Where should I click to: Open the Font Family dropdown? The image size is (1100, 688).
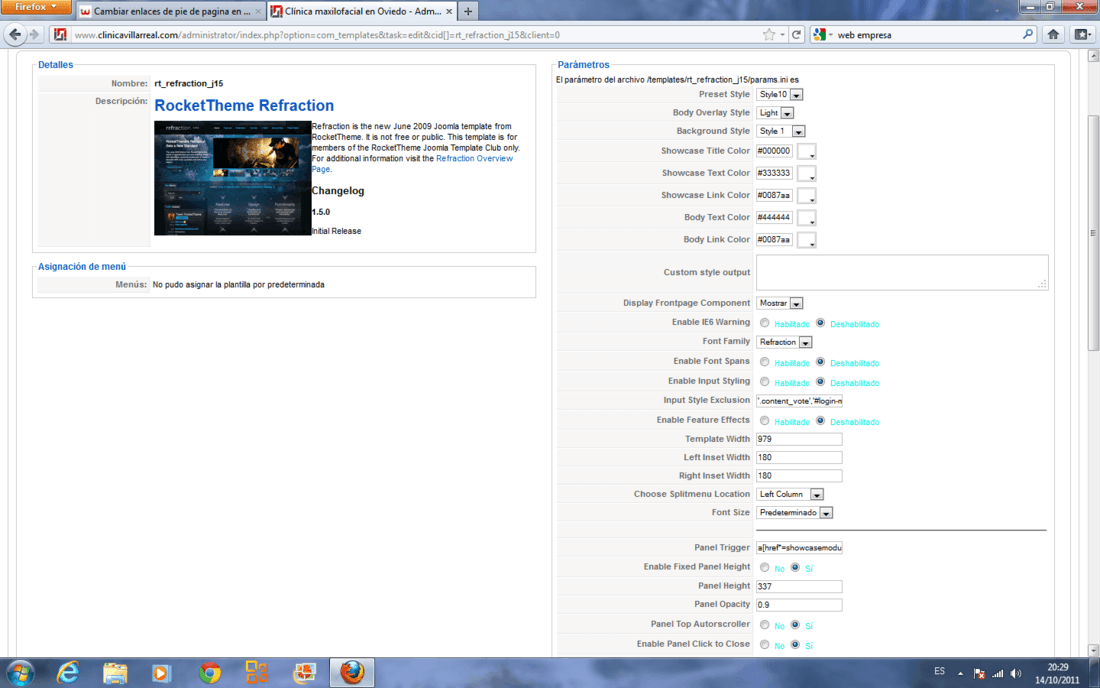click(x=784, y=342)
